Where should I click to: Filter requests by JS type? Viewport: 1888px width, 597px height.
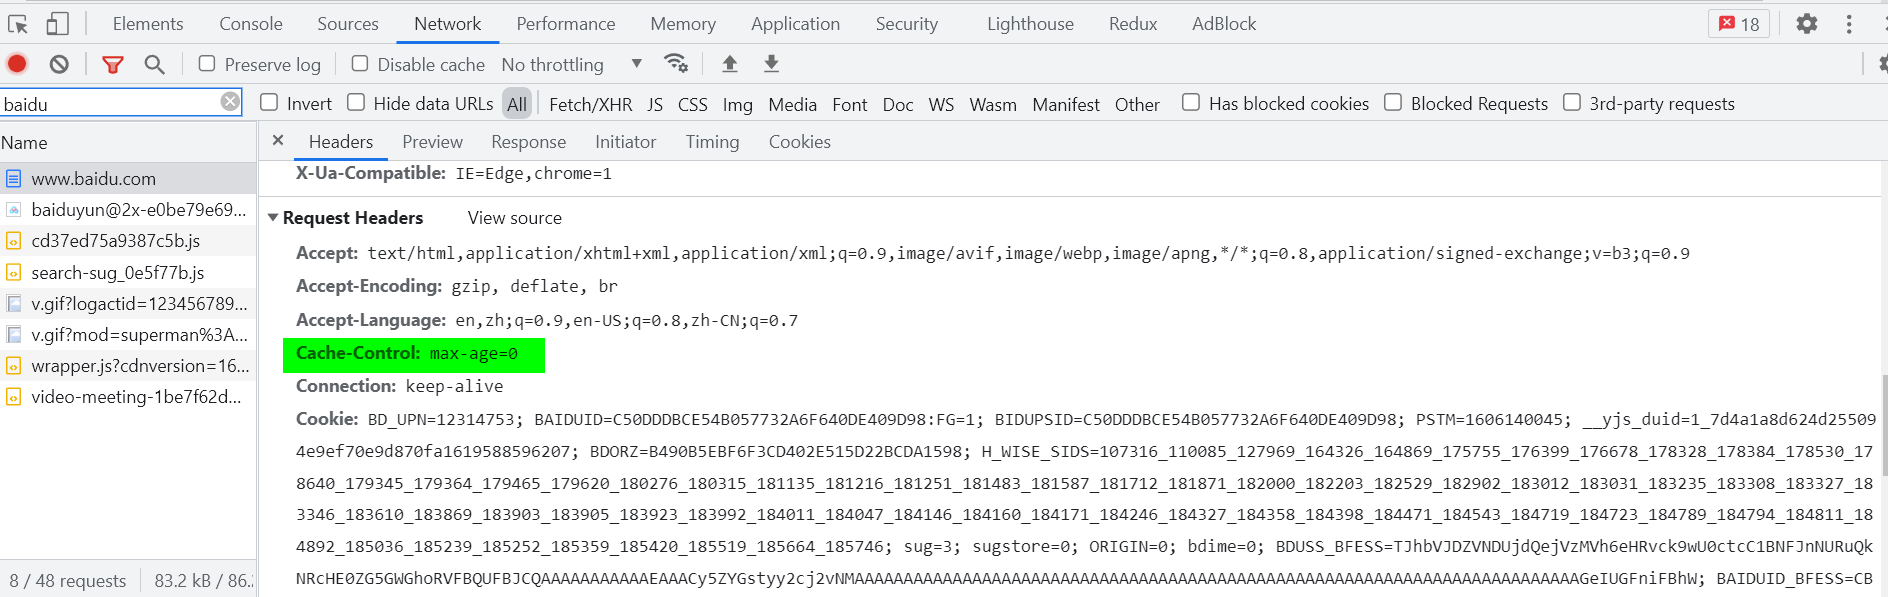655,104
